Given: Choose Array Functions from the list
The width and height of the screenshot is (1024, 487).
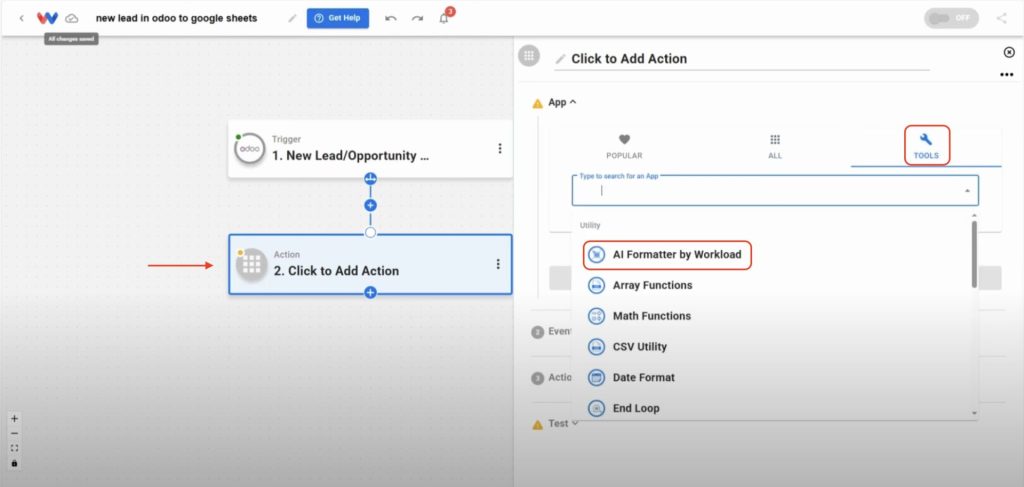Looking at the screenshot, I should coord(772,285).
